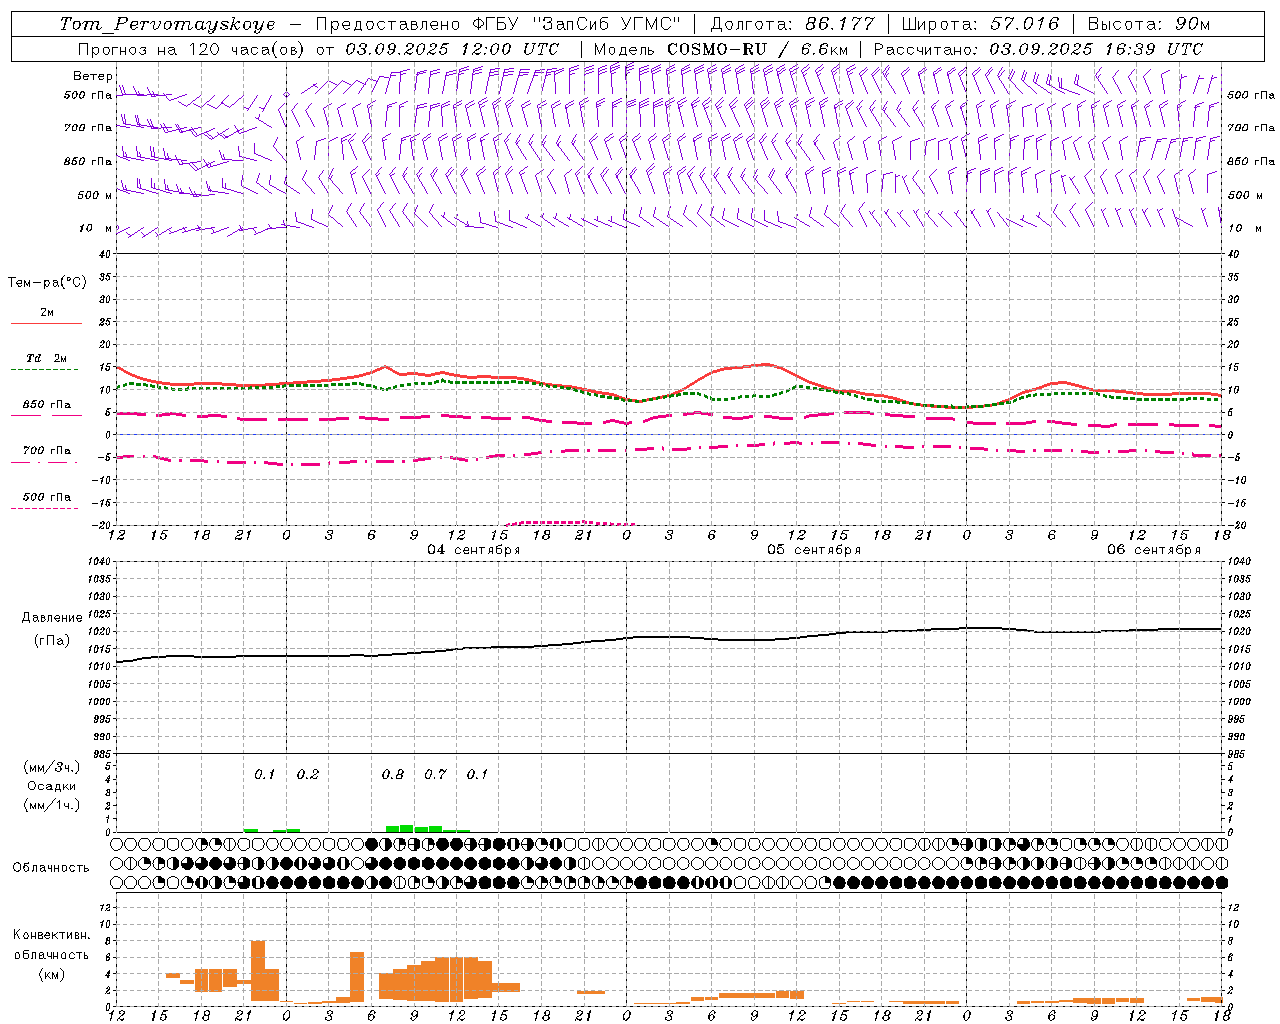Click the '0.7' precipitation amount value
This screenshot has width=1280, height=1024.
tap(435, 775)
